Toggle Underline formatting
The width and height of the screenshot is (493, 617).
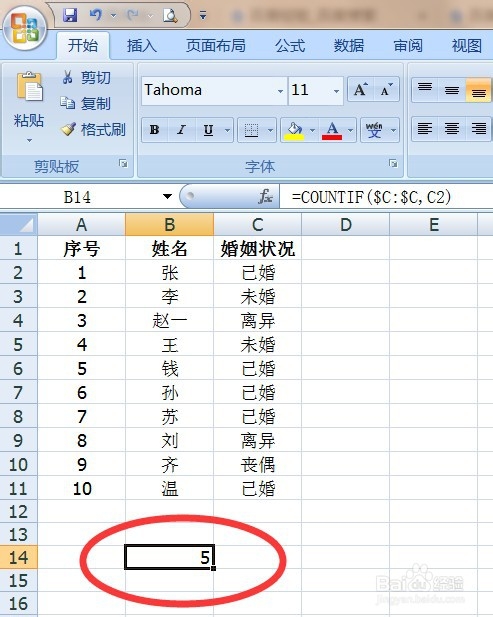click(x=209, y=129)
